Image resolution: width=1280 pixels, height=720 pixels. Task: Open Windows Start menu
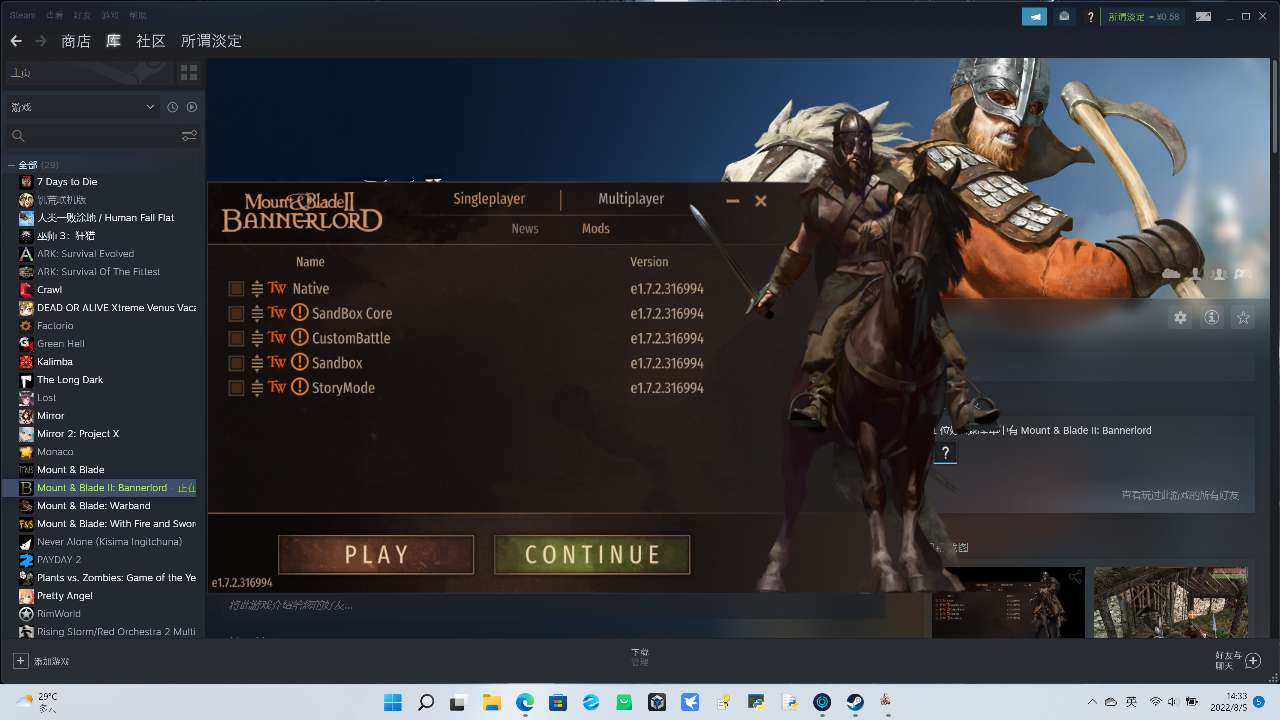[x=393, y=702]
